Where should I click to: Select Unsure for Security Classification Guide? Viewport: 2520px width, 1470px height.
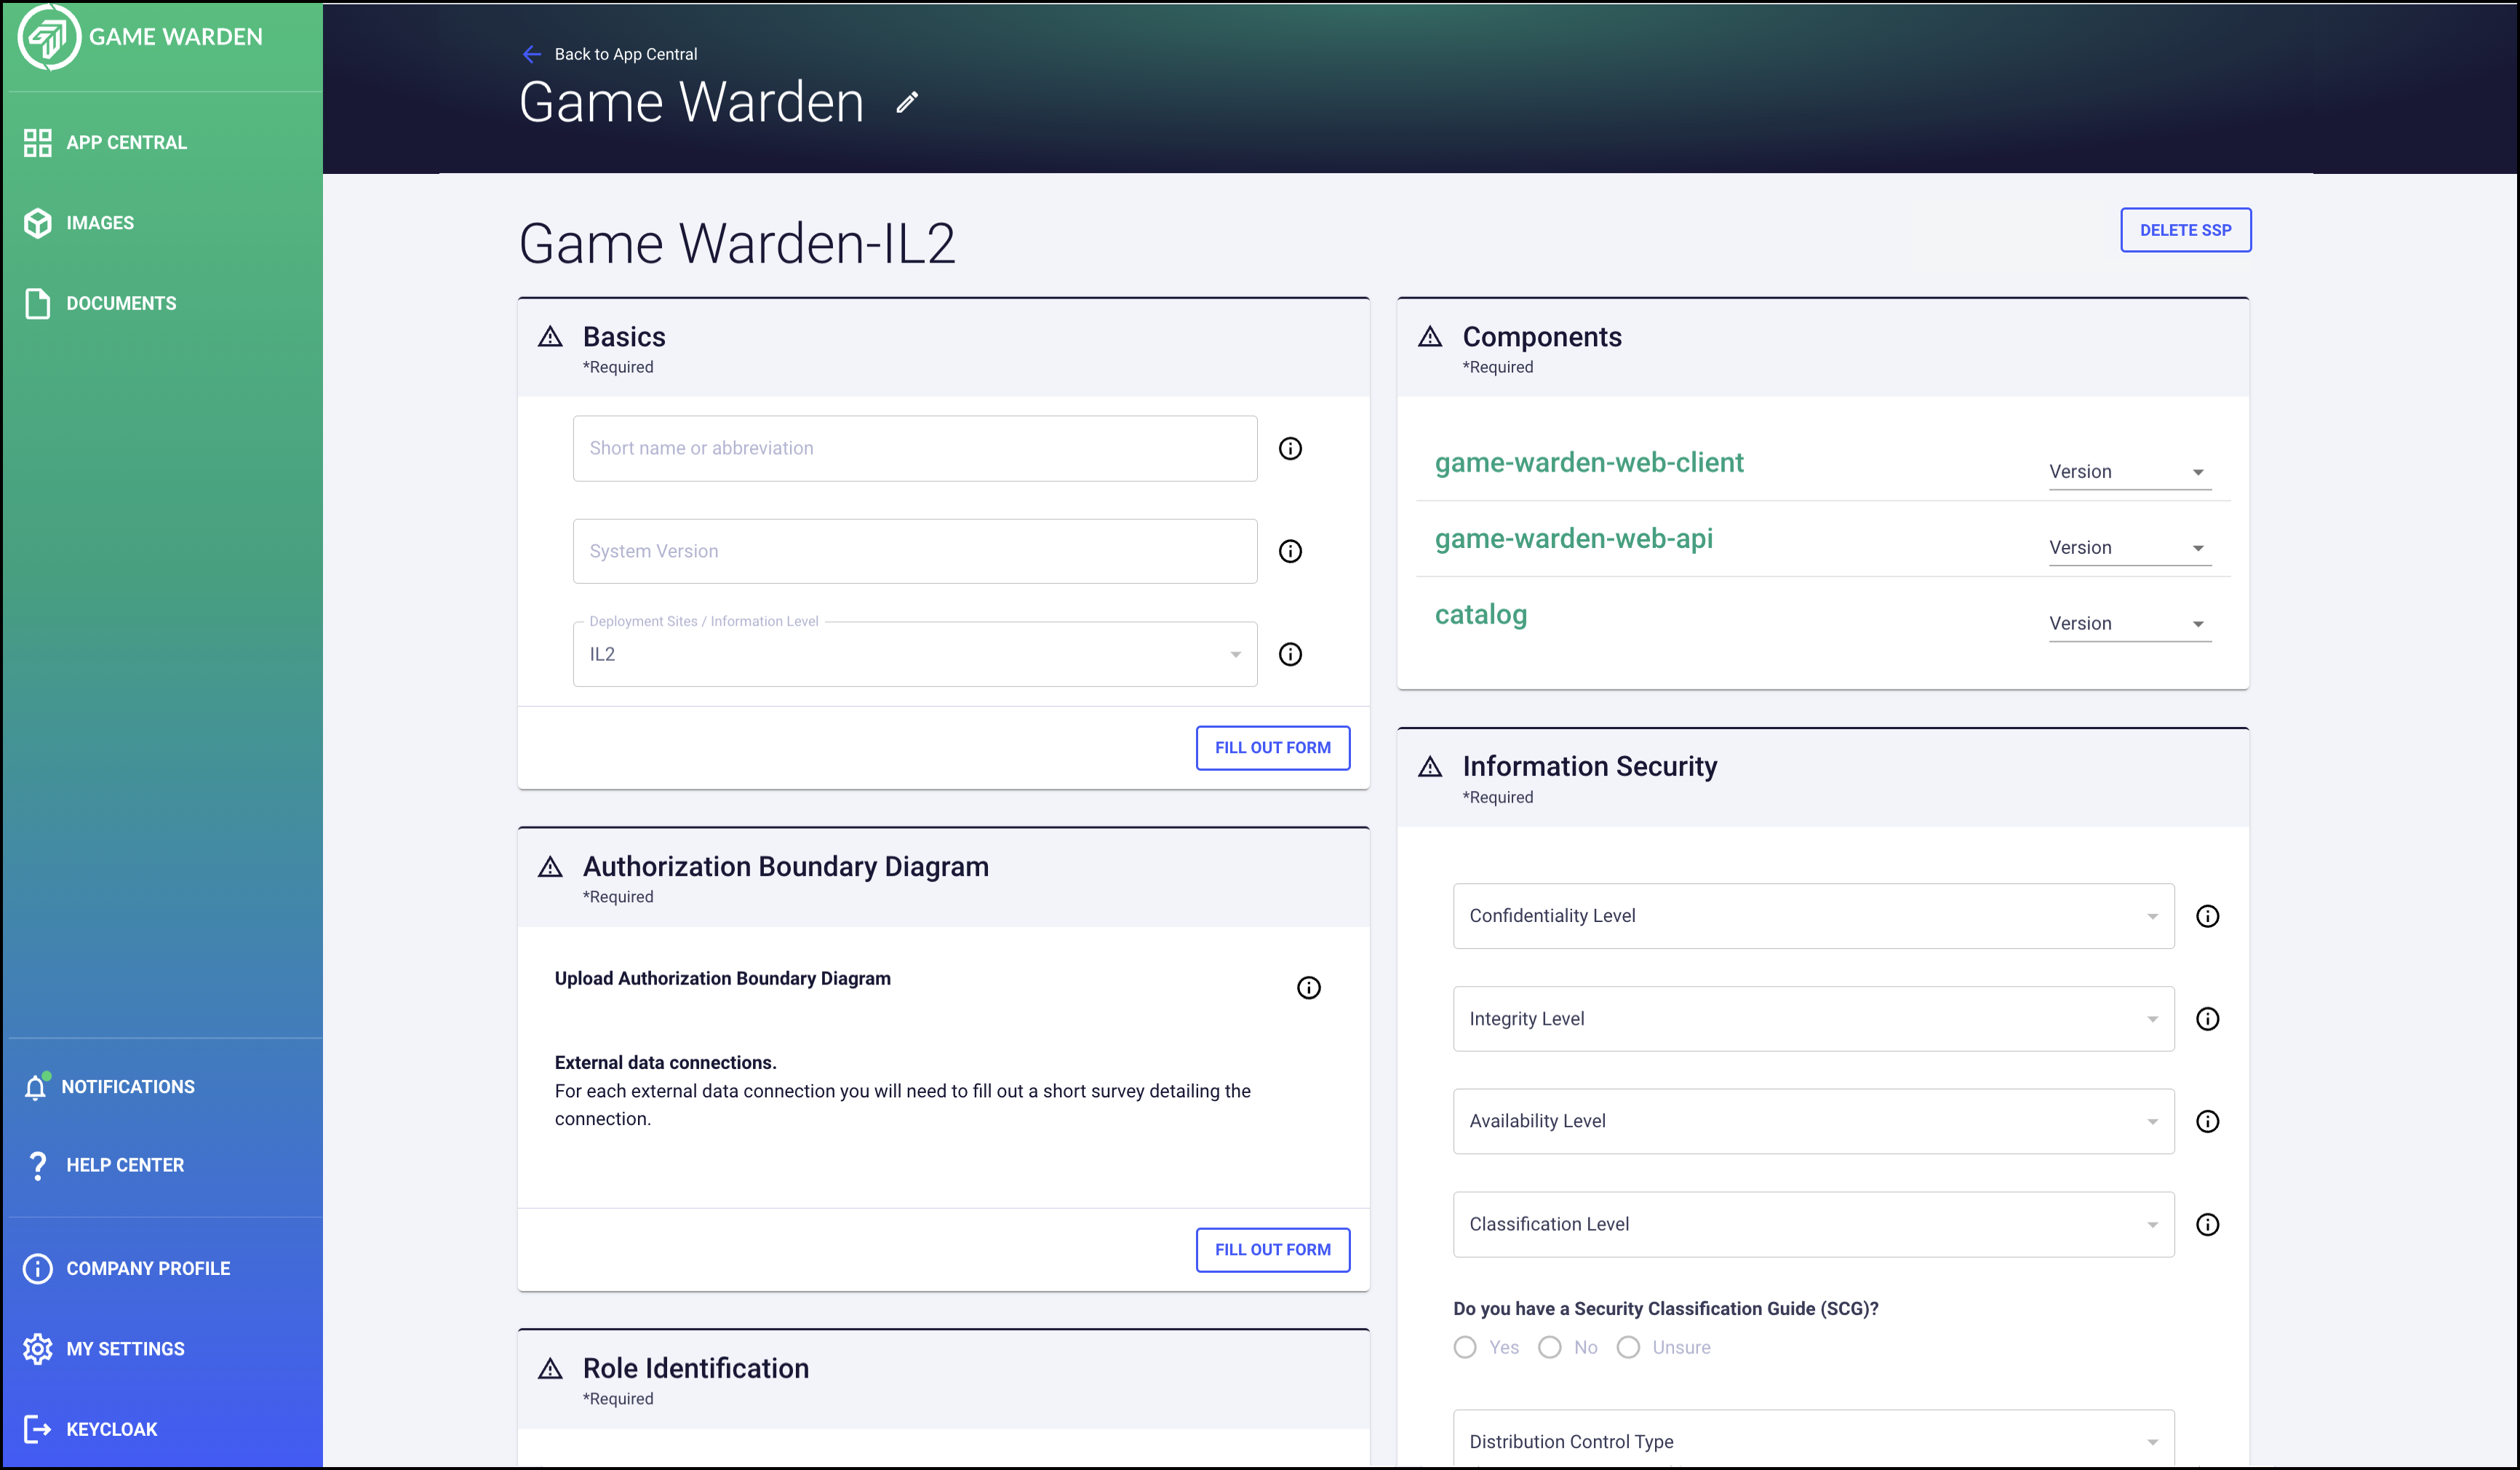point(1628,1347)
